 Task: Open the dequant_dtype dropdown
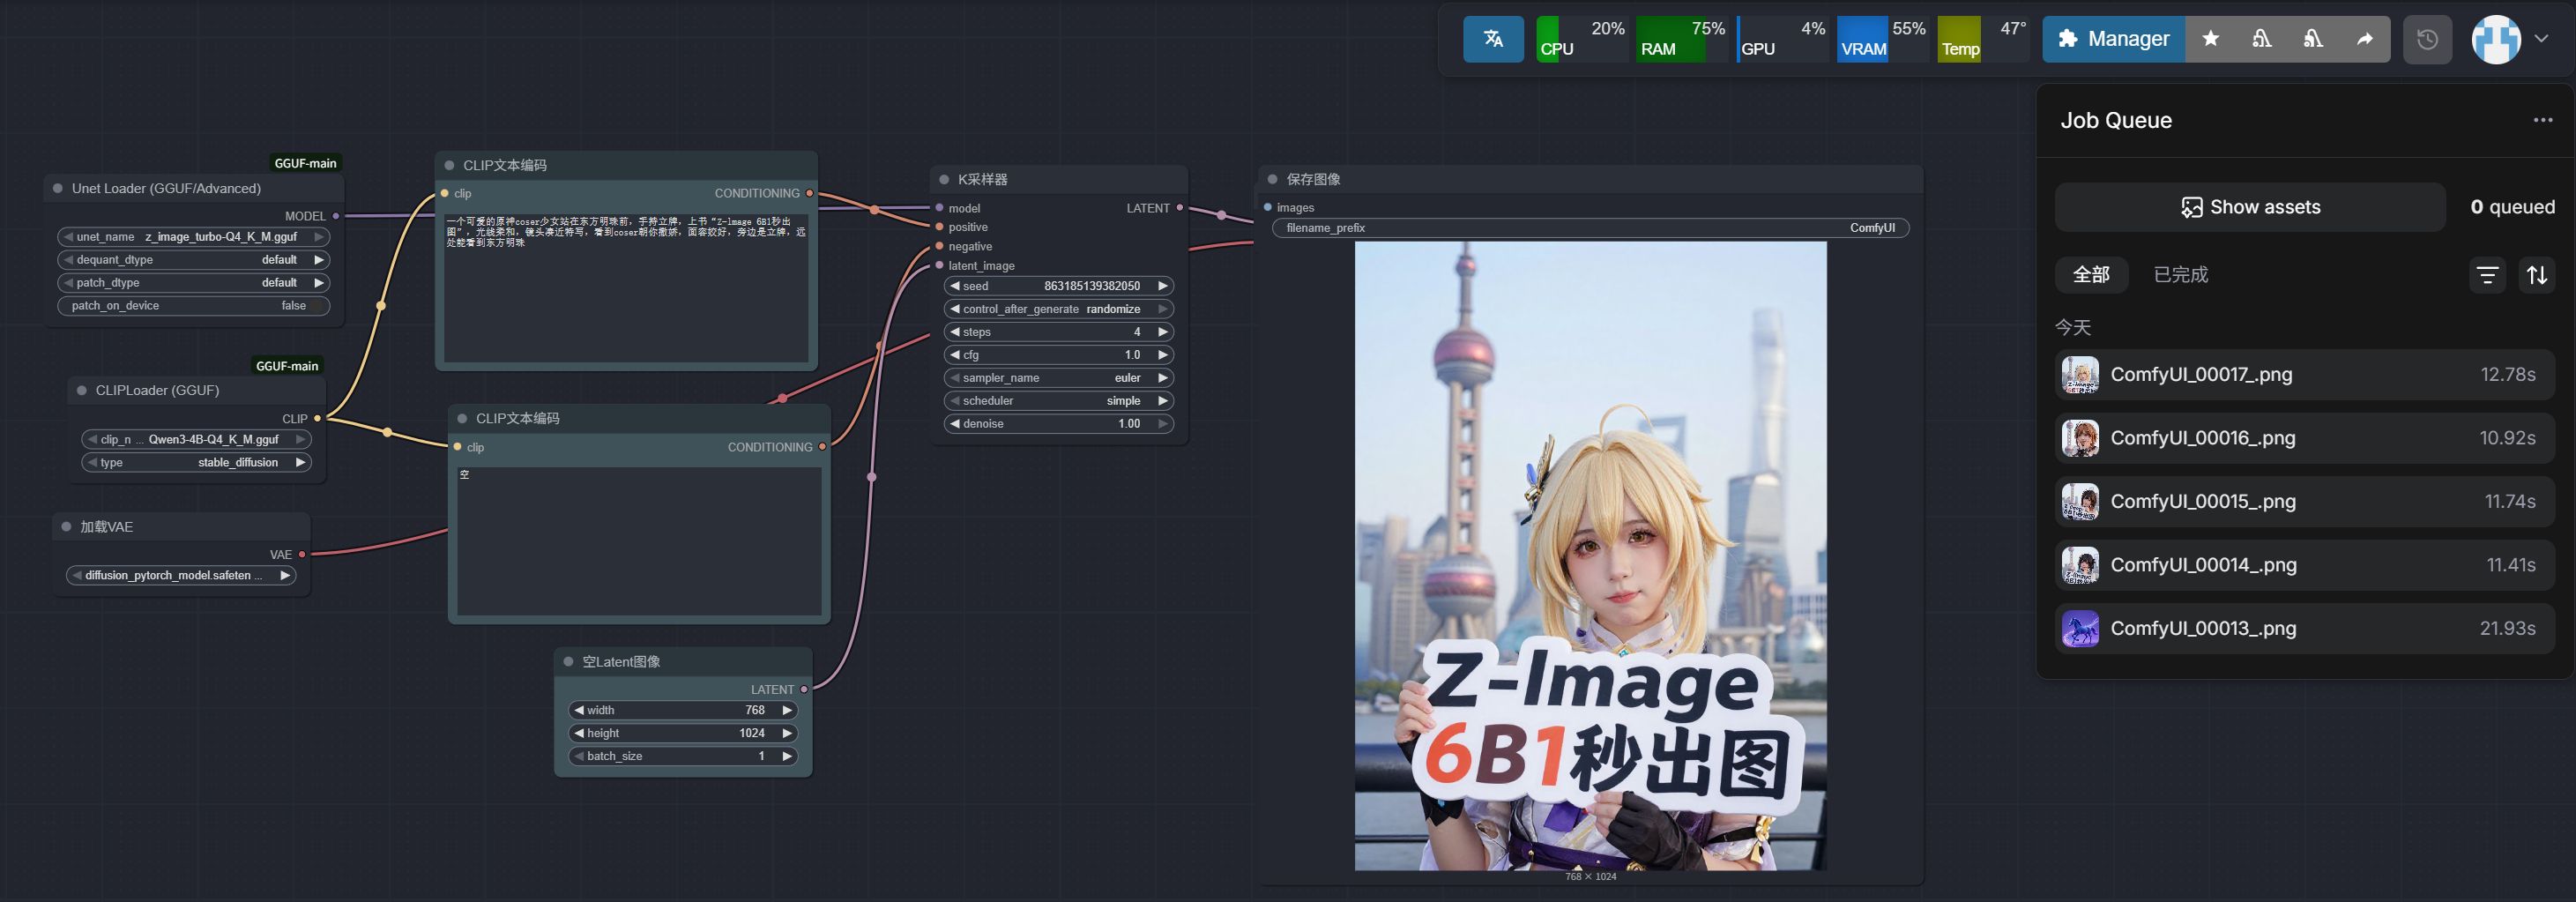(193, 260)
